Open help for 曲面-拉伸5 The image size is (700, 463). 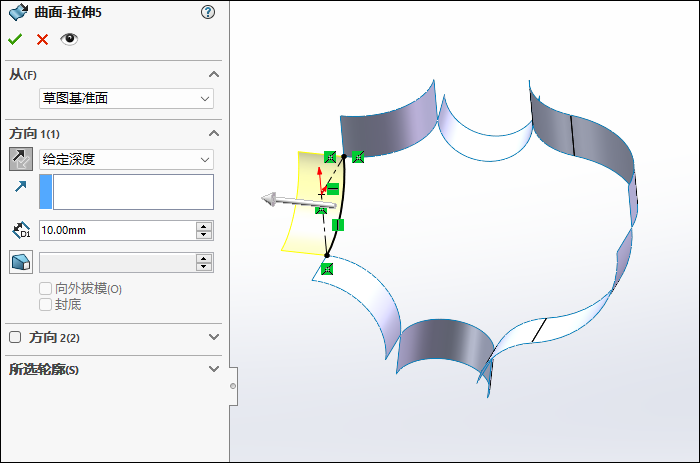[x=208, y=12]
